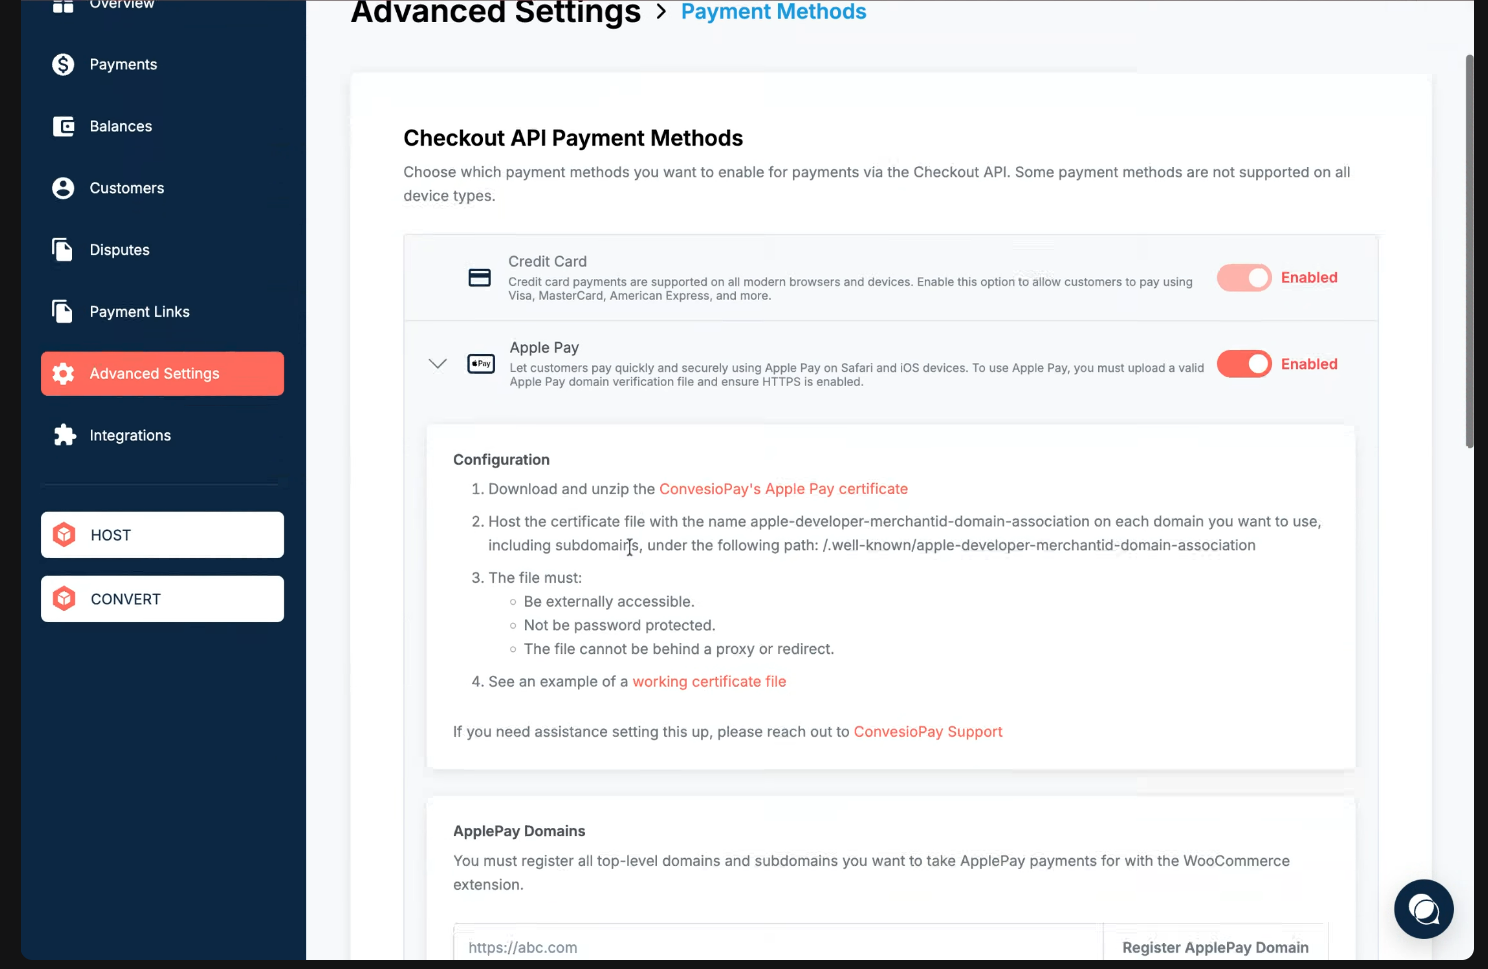Download ConvesioPay's Apple Pay certificate link
The width and height of the screenshot is (1488, 969).
point(783,489)
